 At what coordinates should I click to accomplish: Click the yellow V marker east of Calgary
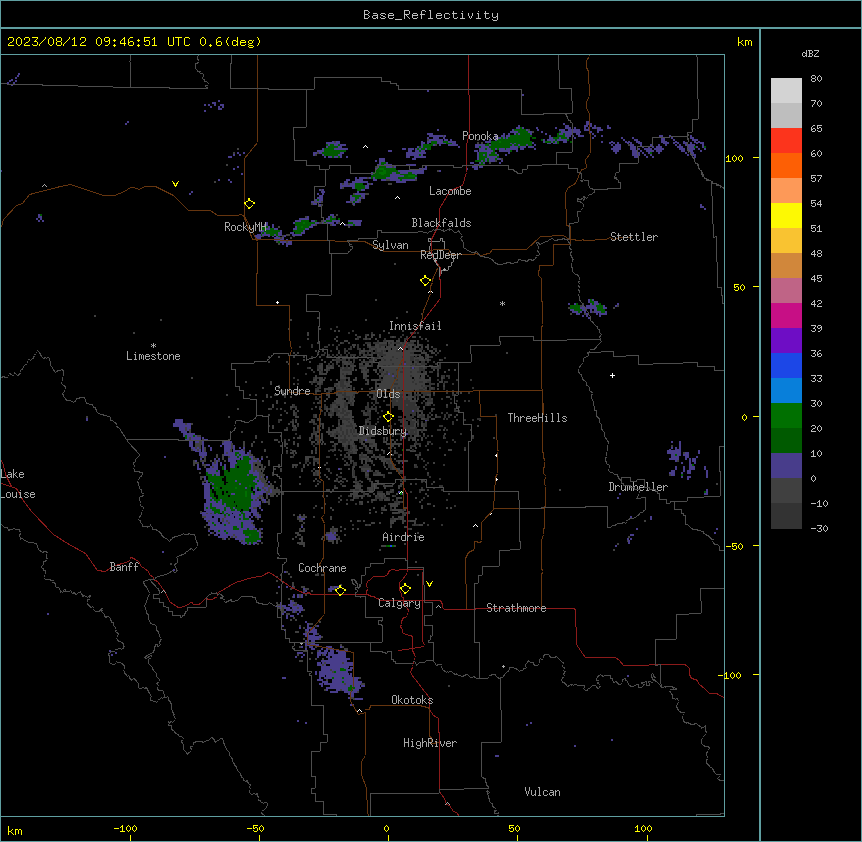[x=429, y=584]
